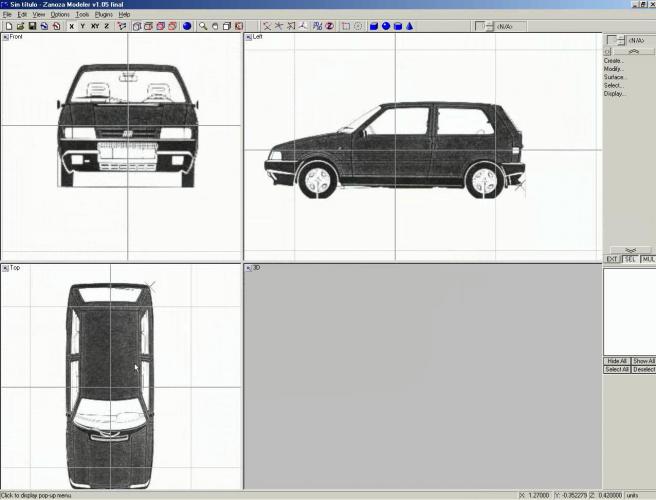Toggle the Y axis constraint
Viewport: 656px width, 500px height.
(x=82, y=26)
